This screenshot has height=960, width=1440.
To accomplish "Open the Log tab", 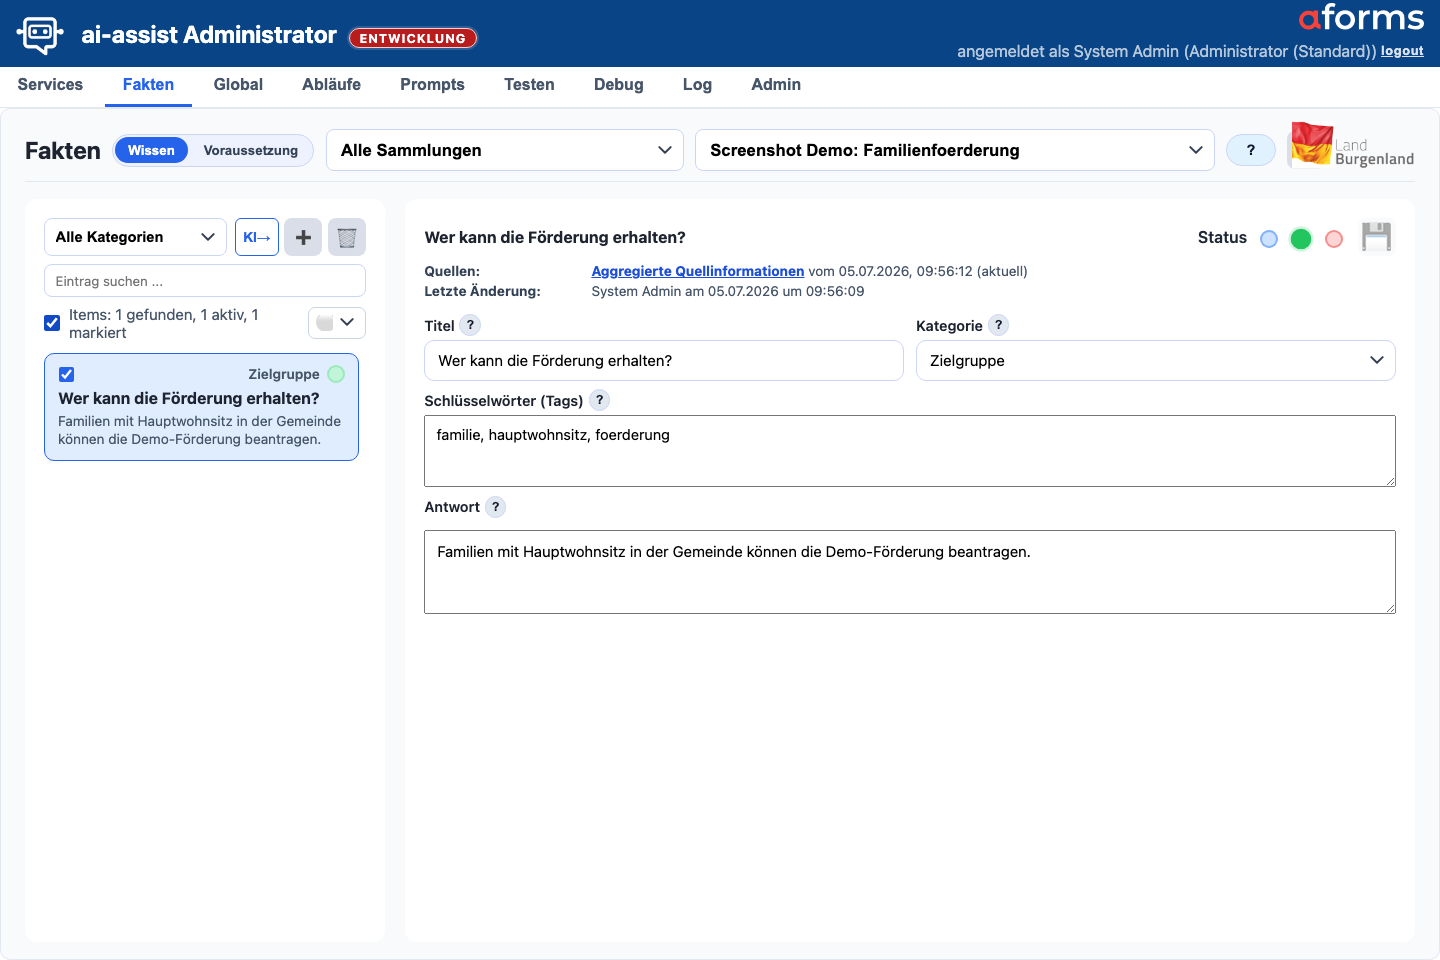I will 697,85.
